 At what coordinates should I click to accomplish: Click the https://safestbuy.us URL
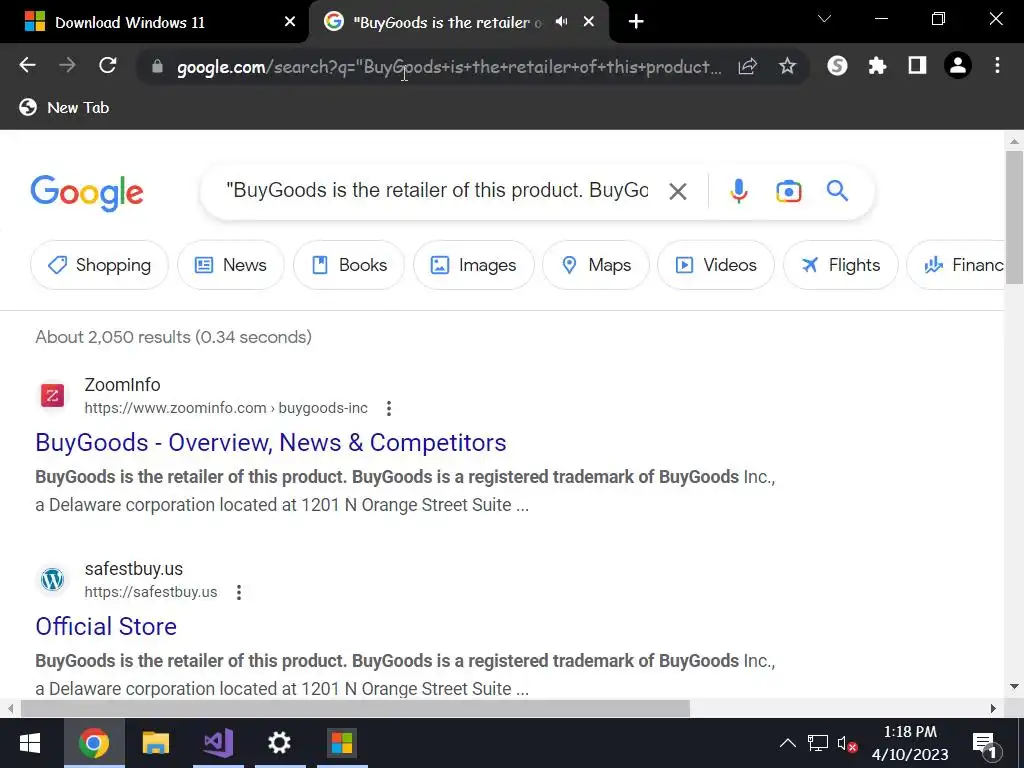coord(151,592)
